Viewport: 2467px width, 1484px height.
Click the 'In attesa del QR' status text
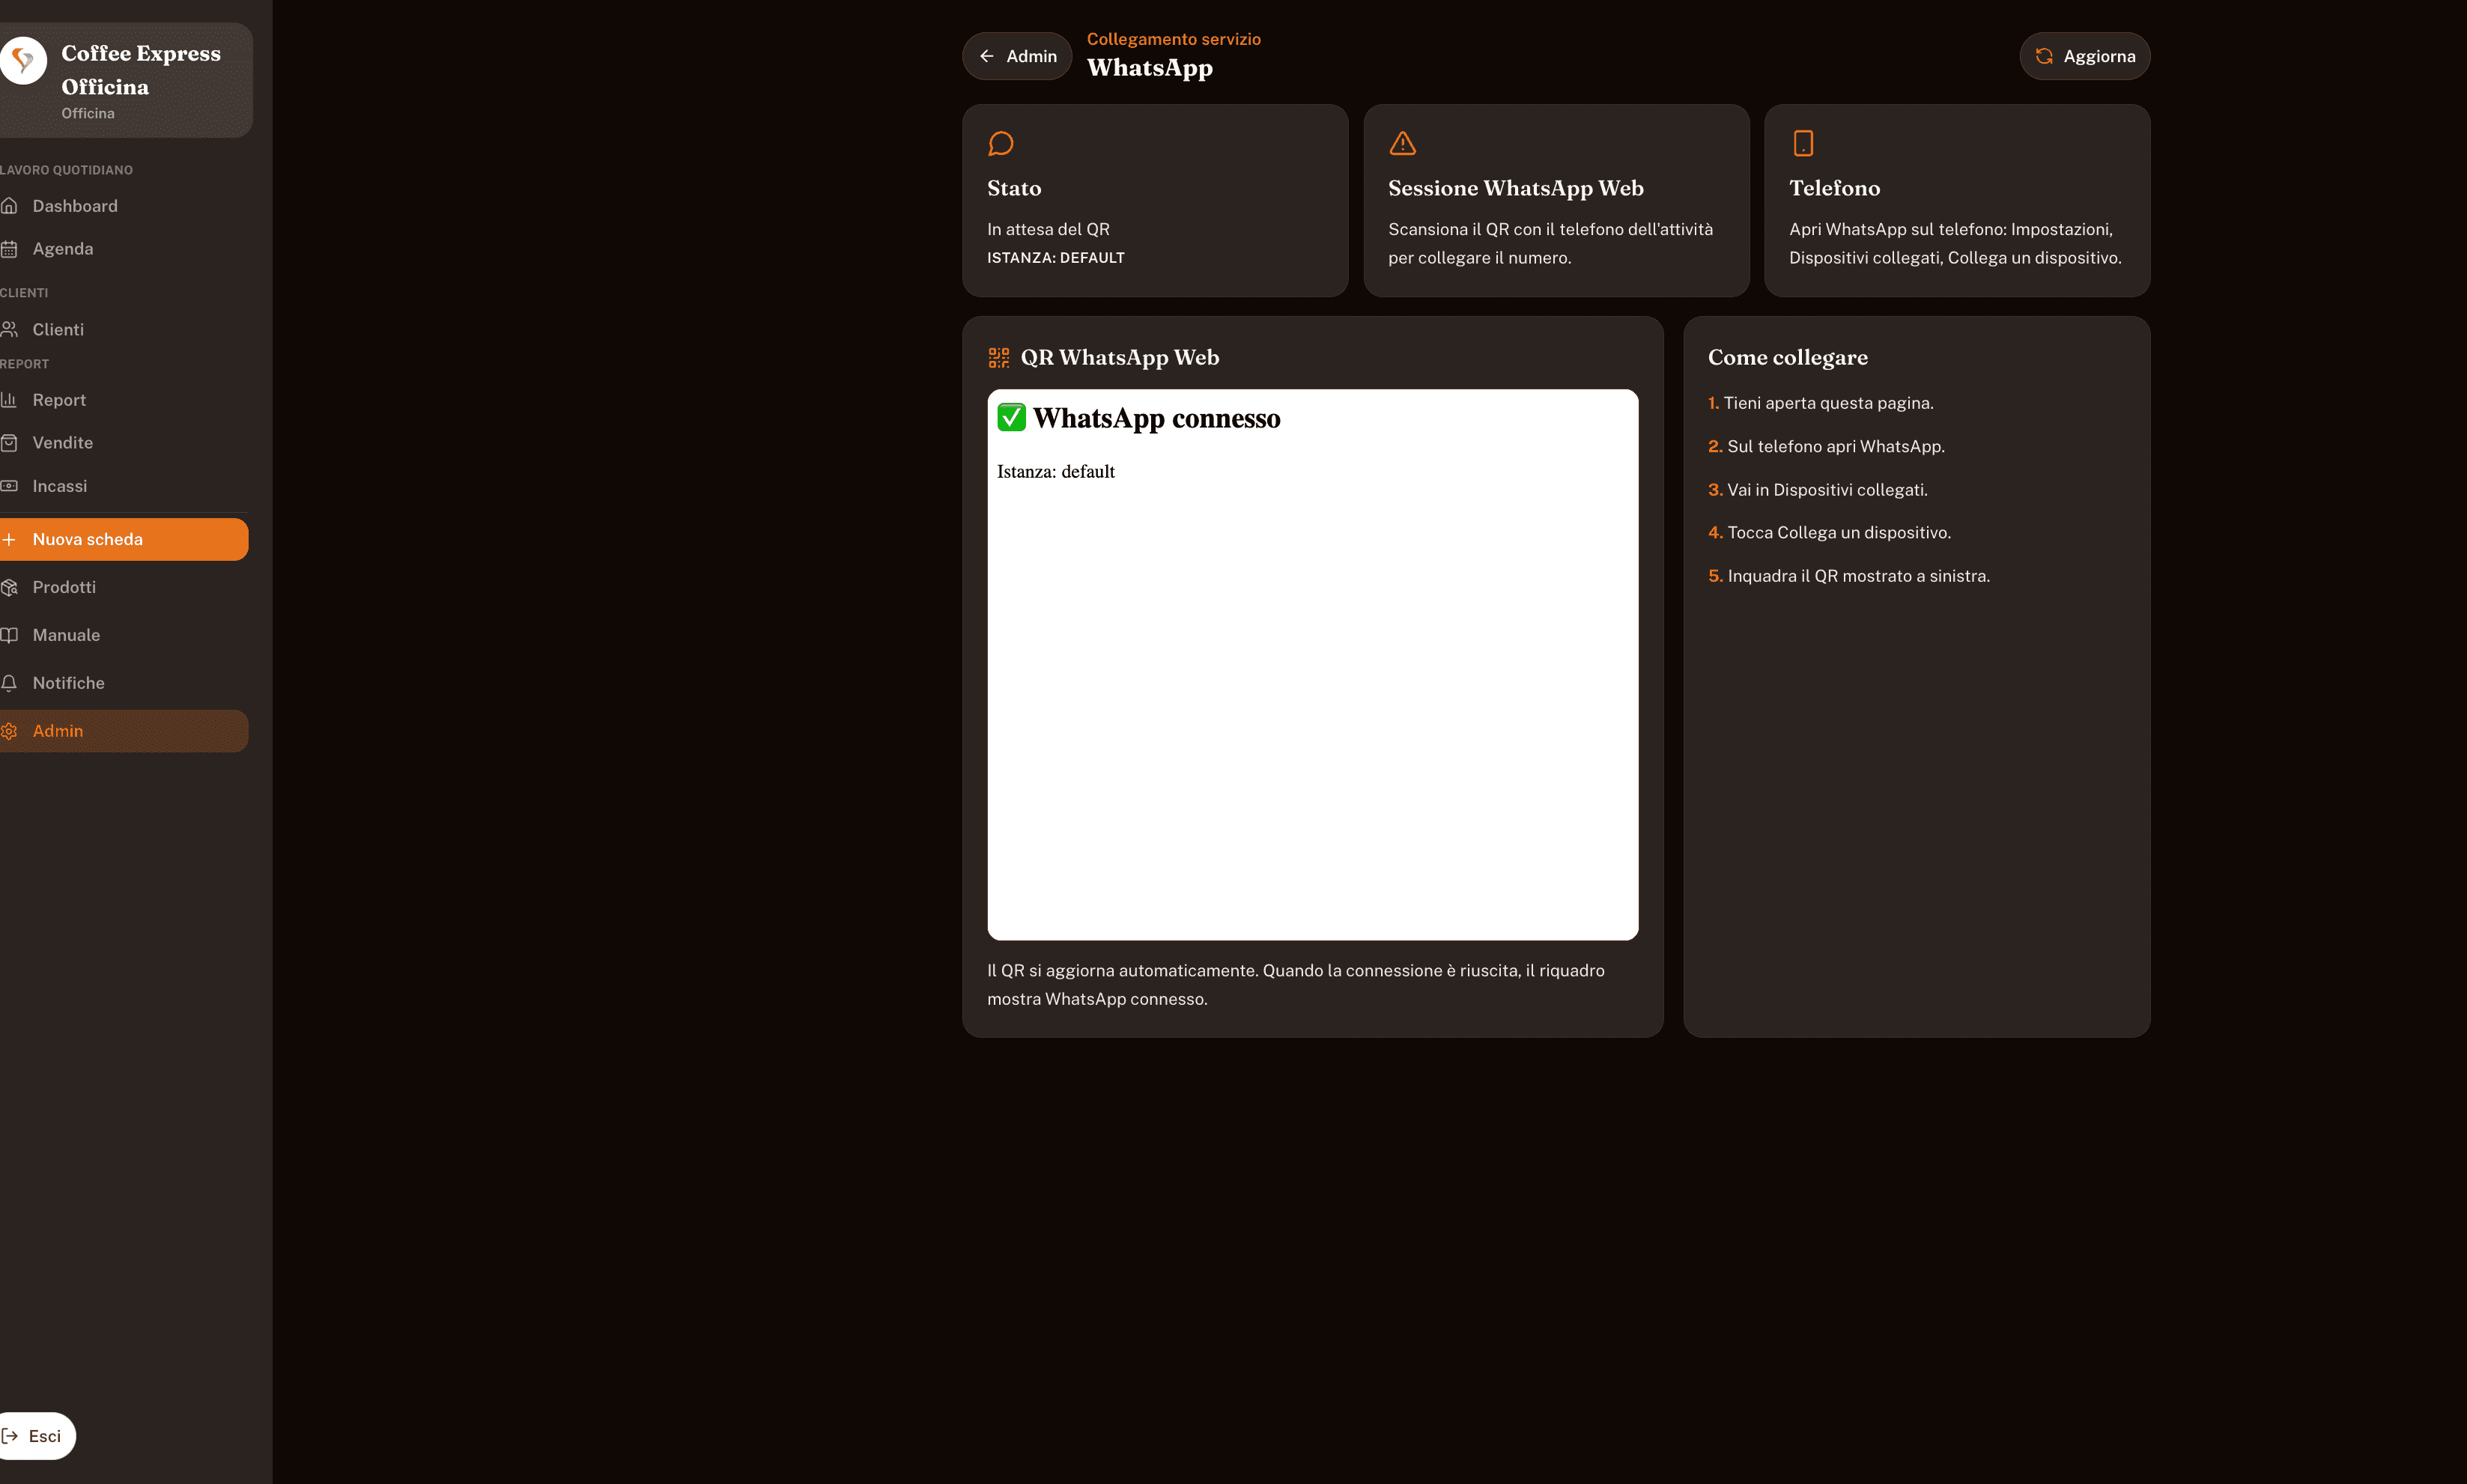click(x=1048, y=229)
